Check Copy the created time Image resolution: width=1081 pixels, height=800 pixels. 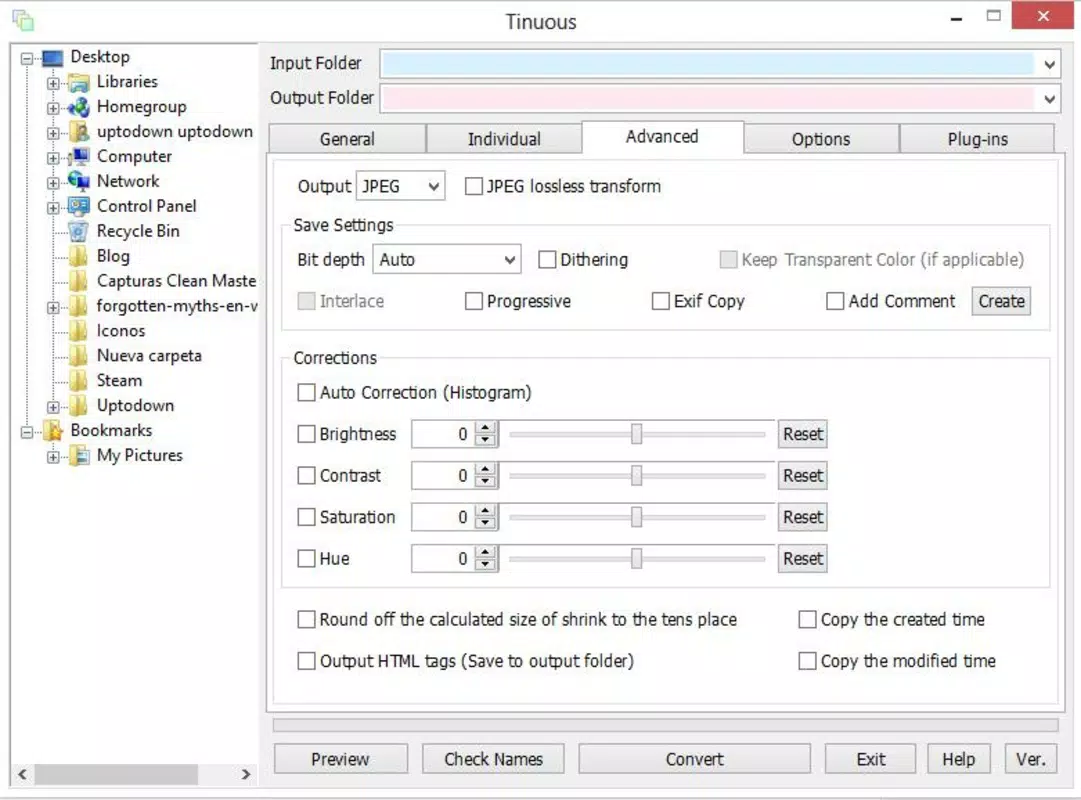(807, 619)
